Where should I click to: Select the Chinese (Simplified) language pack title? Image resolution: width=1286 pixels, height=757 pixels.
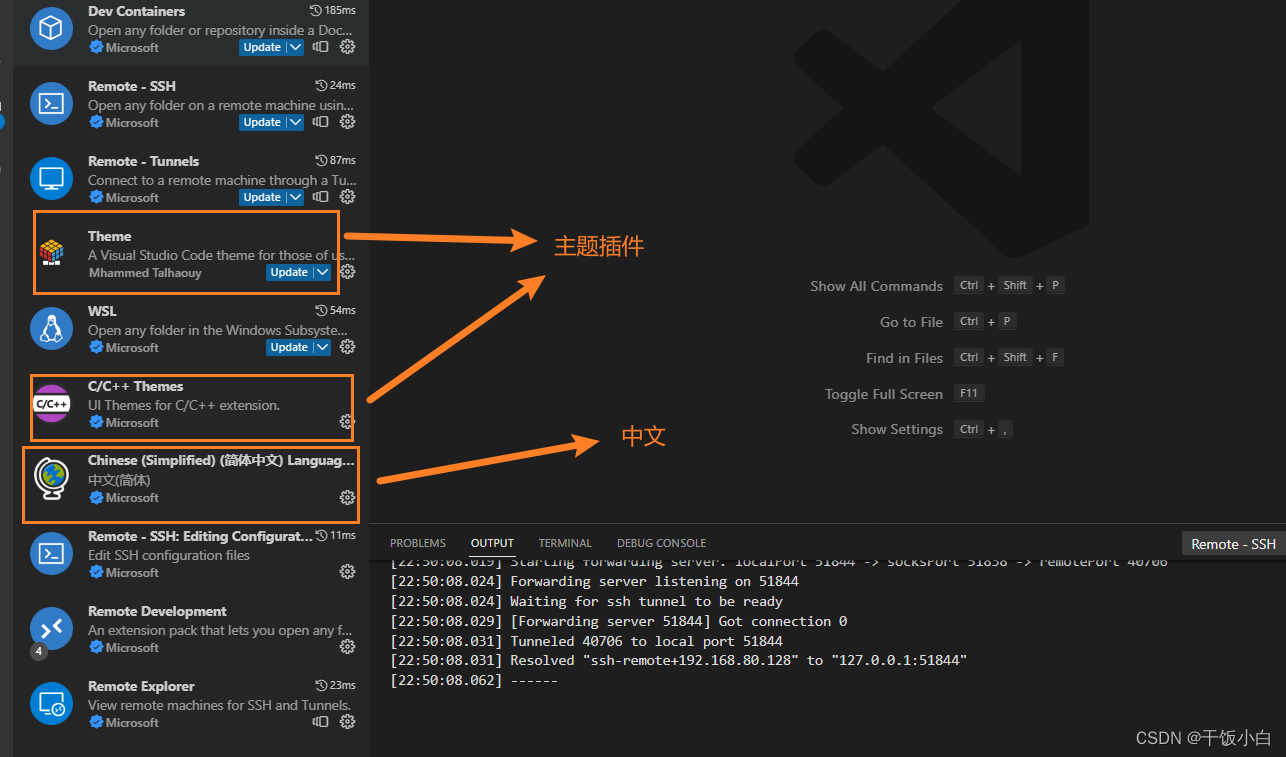(x=221, y=460)
